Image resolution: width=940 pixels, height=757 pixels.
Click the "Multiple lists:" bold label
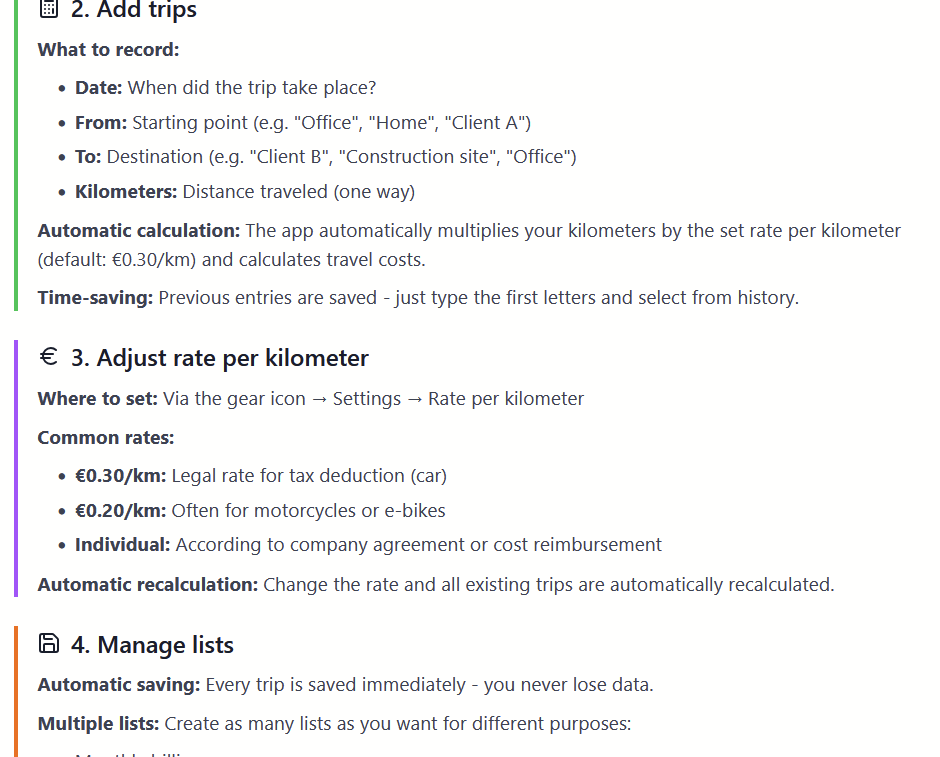(98, 724)
